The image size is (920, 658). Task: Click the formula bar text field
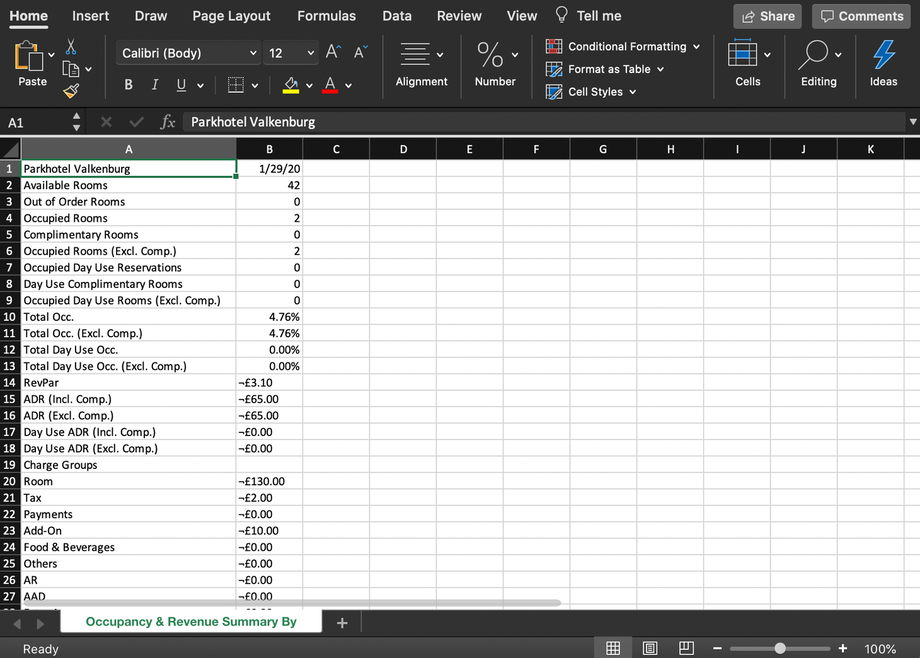click(x=544, y=122)
